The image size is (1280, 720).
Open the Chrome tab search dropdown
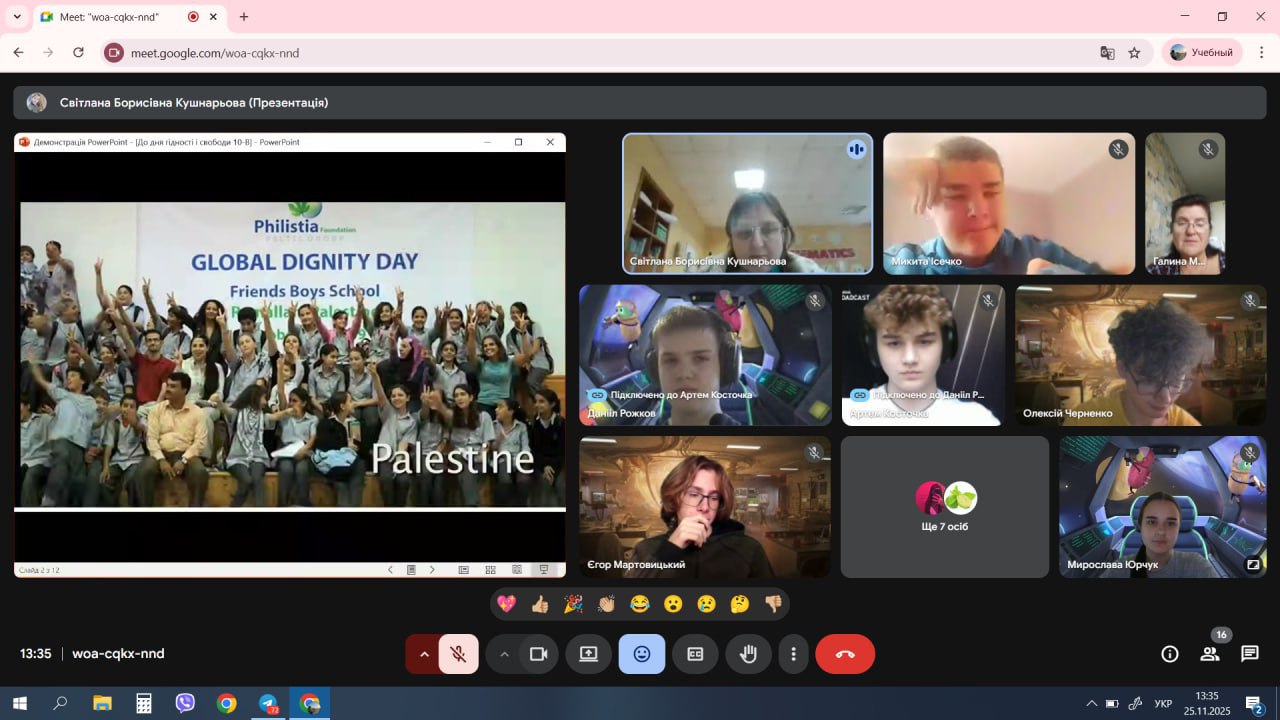click(17, 17)
